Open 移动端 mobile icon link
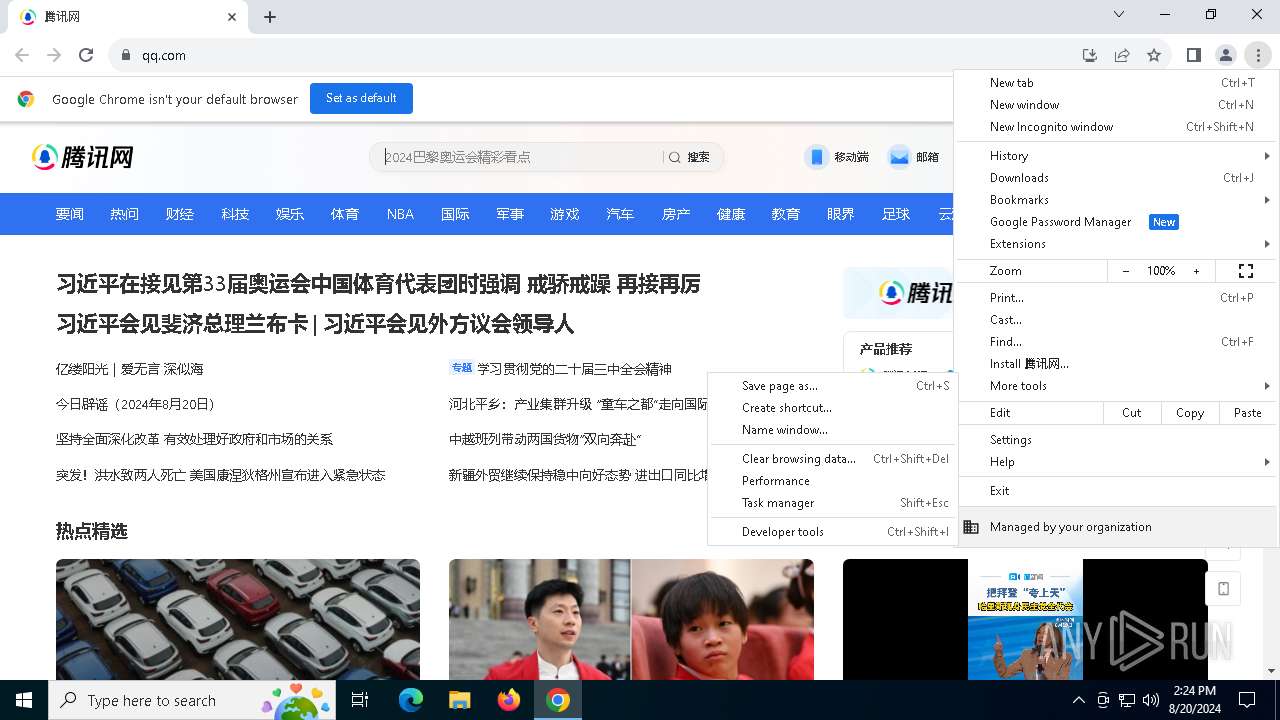Image resolution: width=1280 pixels, height=720 pixels. (x=837, y=157)
